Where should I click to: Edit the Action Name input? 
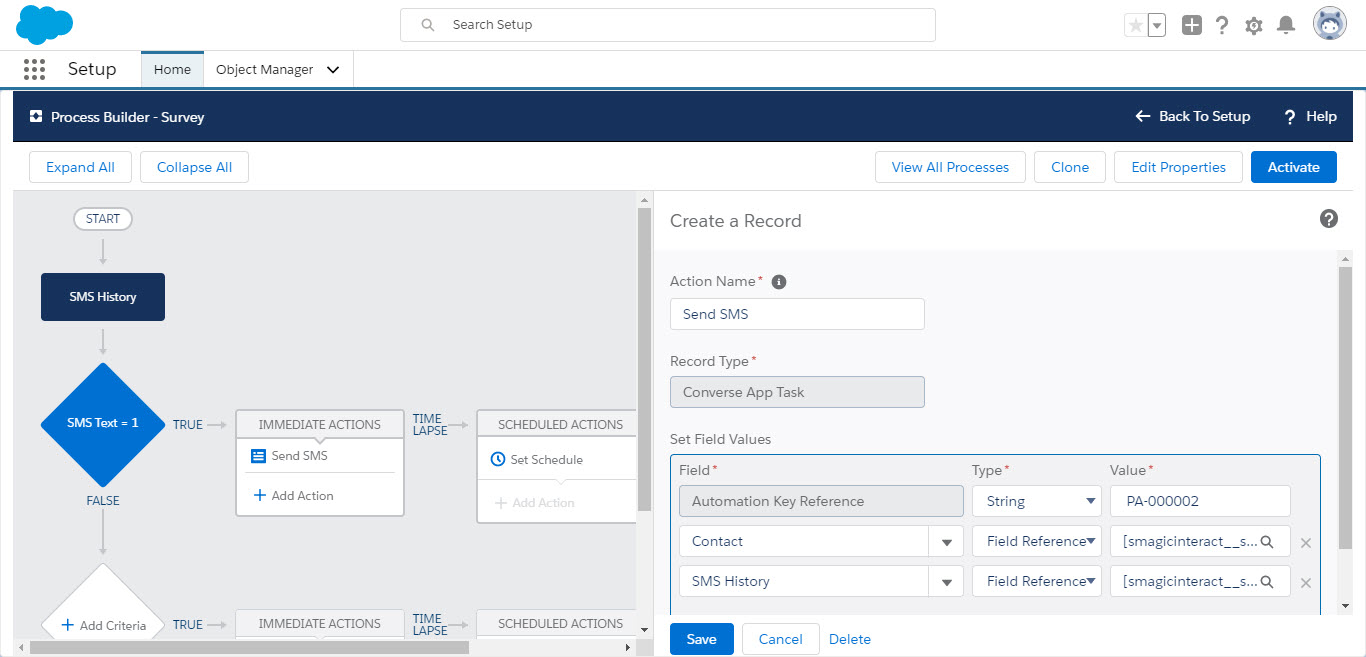point(797,314)
